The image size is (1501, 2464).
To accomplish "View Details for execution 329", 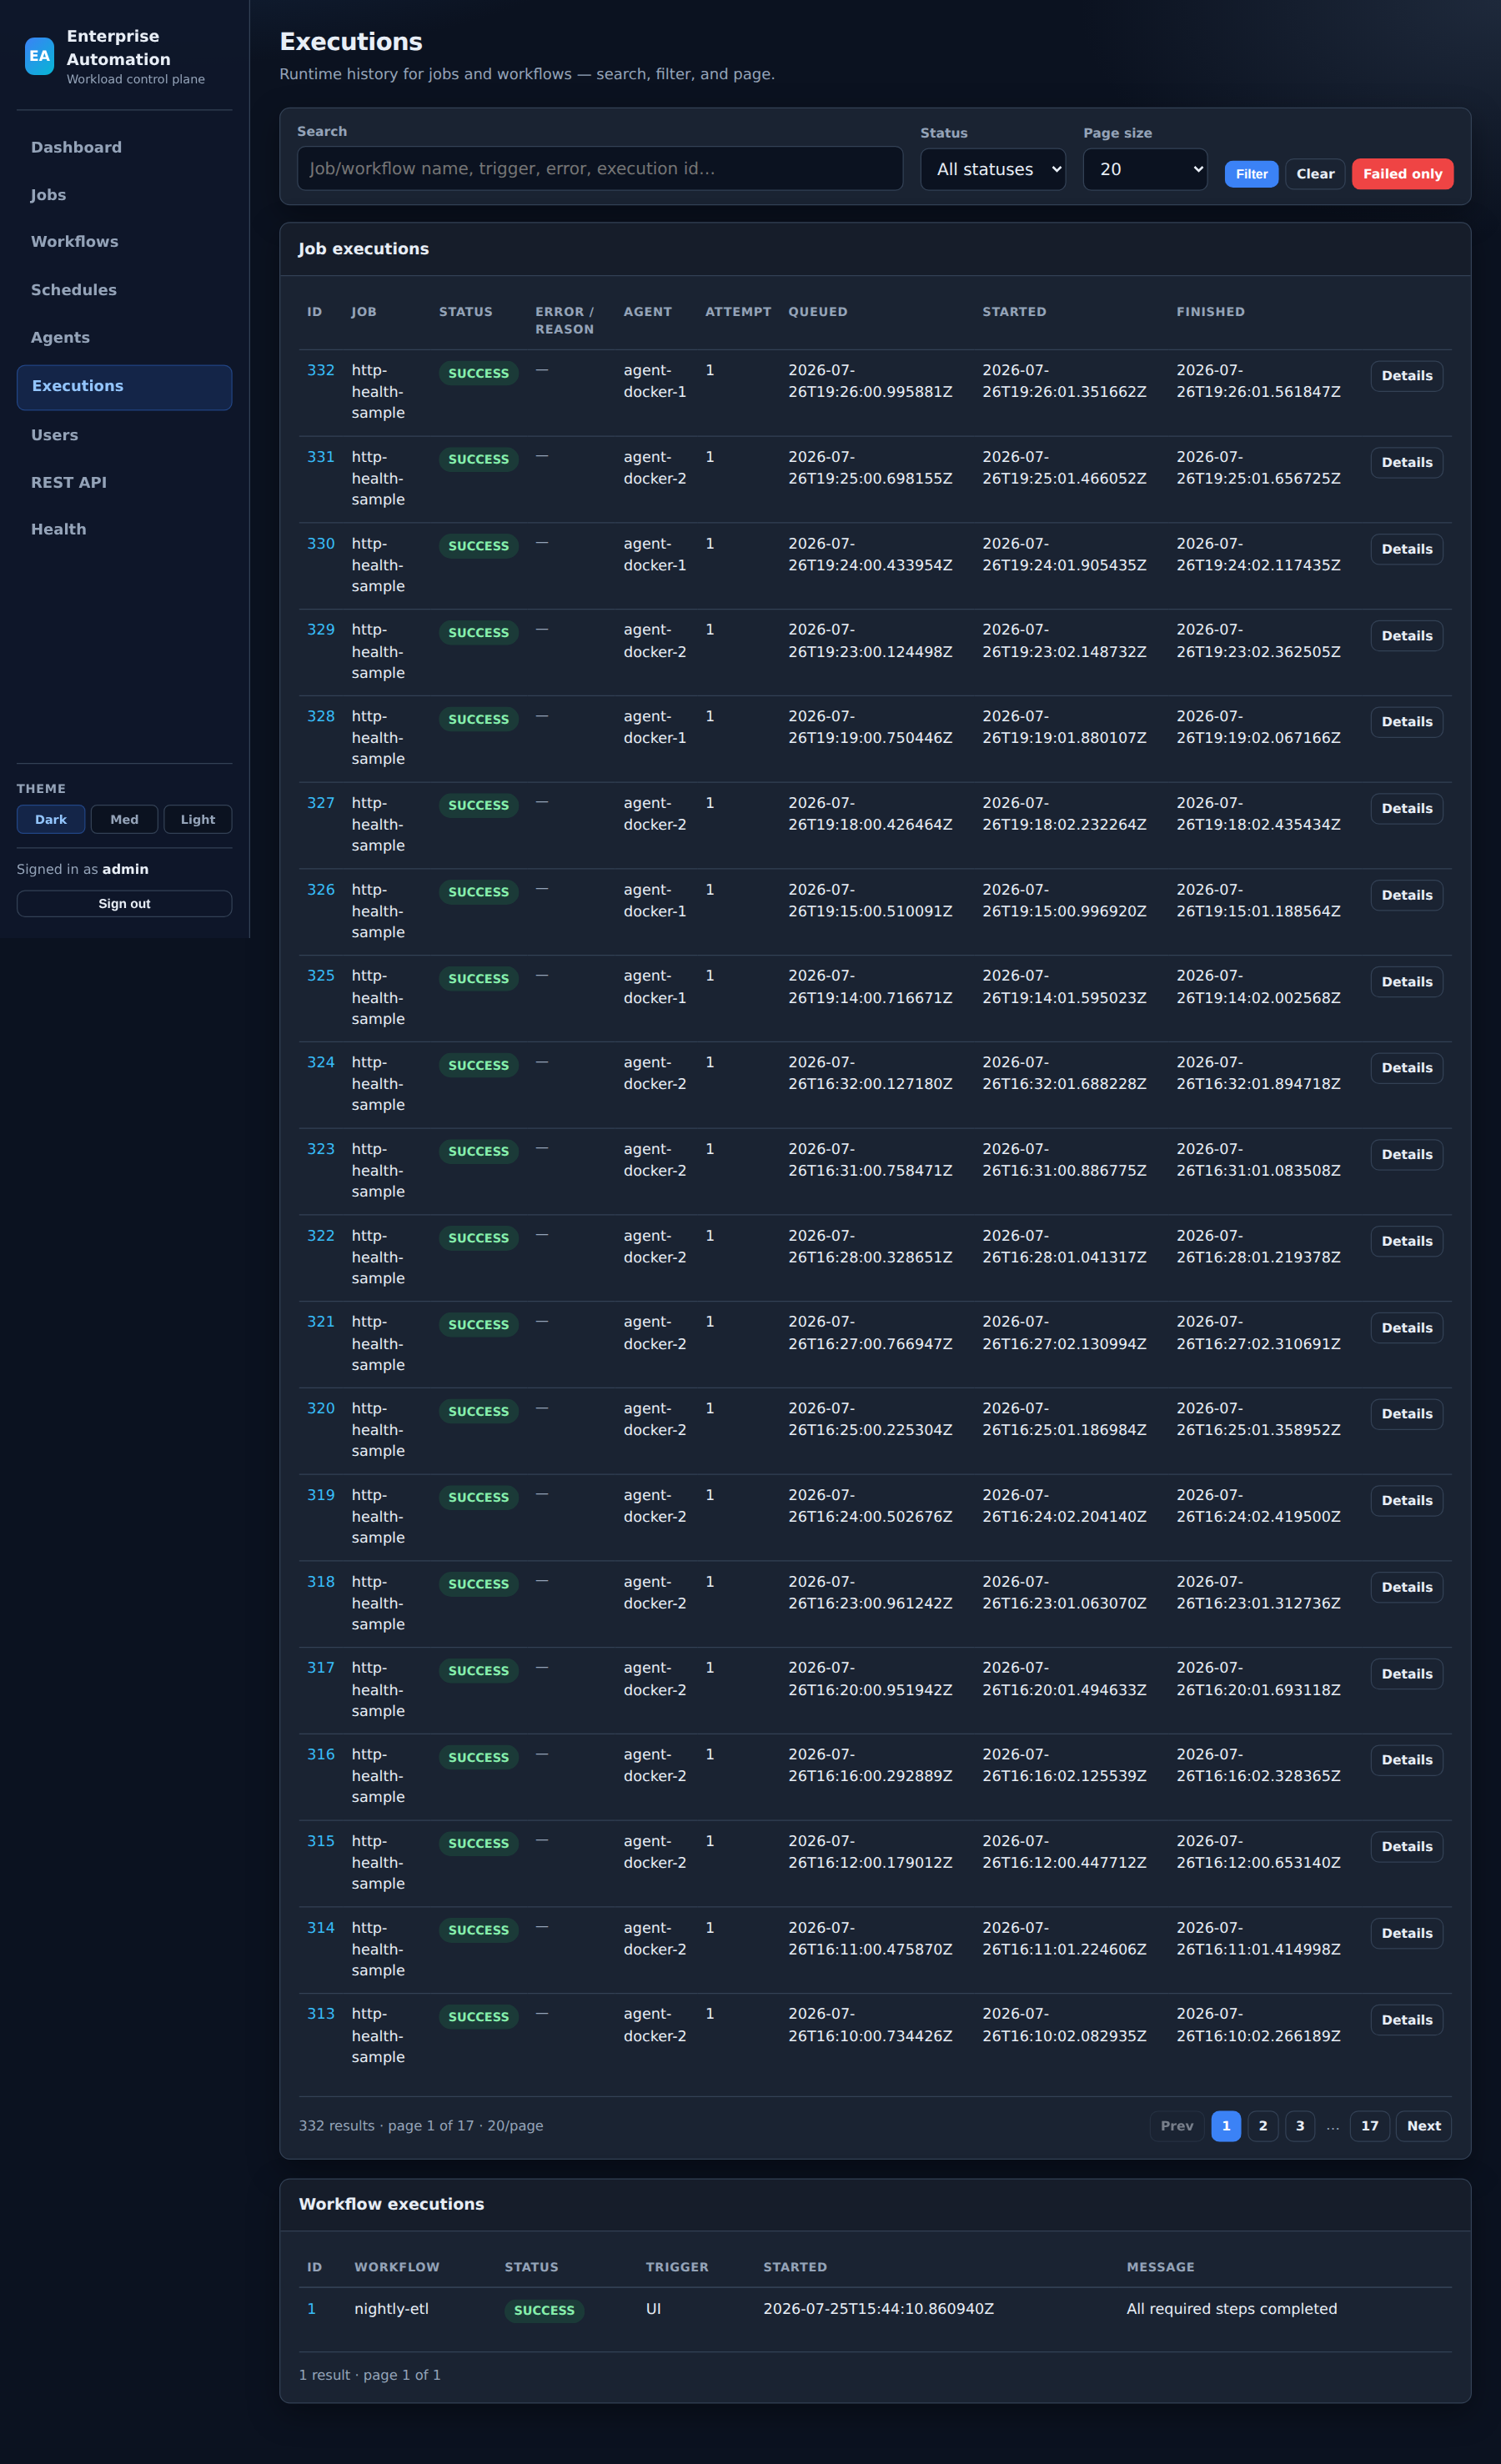I will coord(1406,636).
